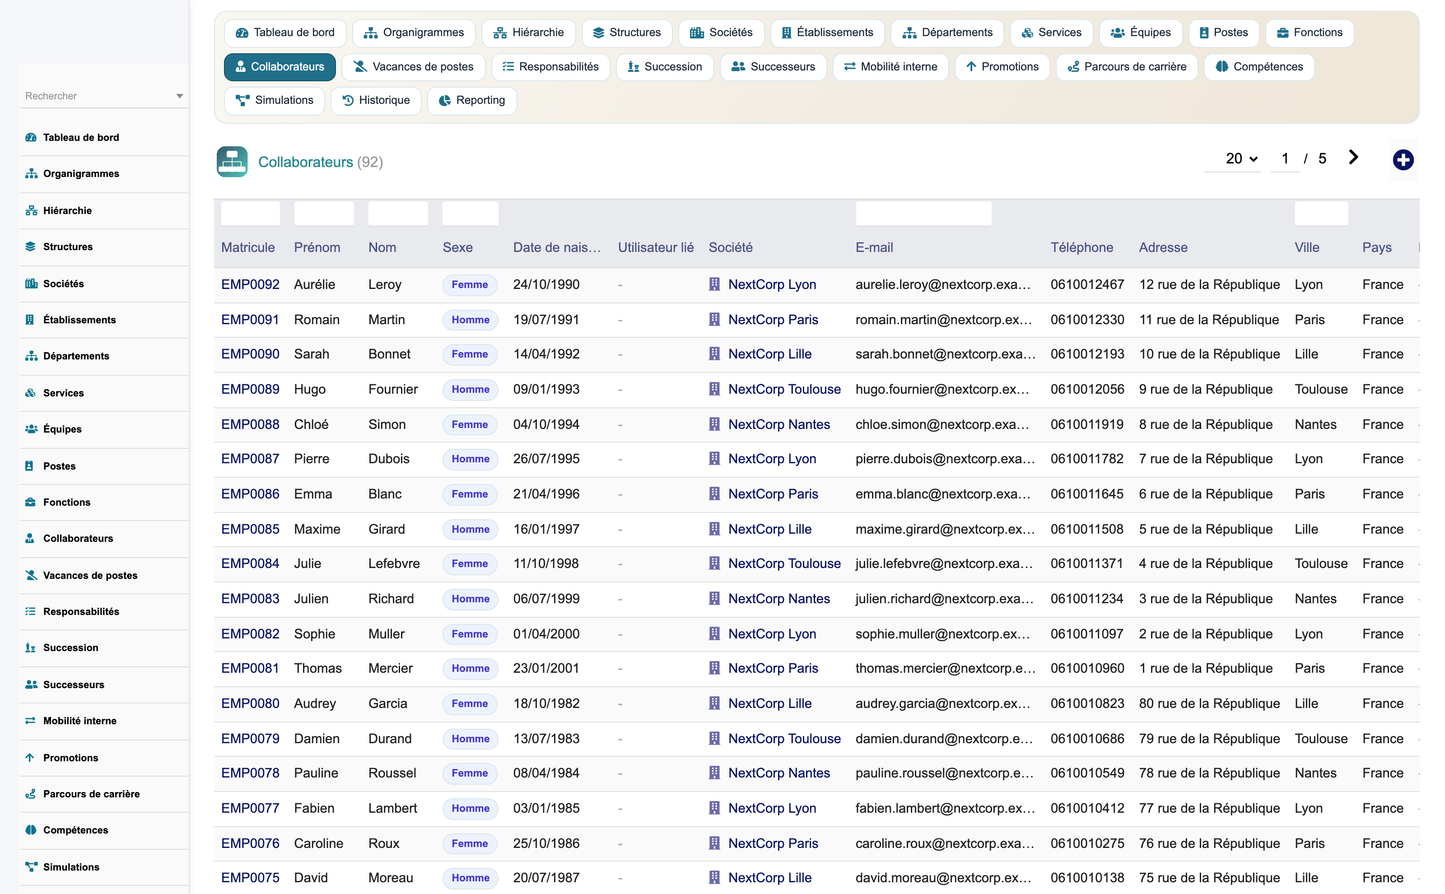
Task: Click the Succession sidebar icon
Action: click(x=31, y=648)
